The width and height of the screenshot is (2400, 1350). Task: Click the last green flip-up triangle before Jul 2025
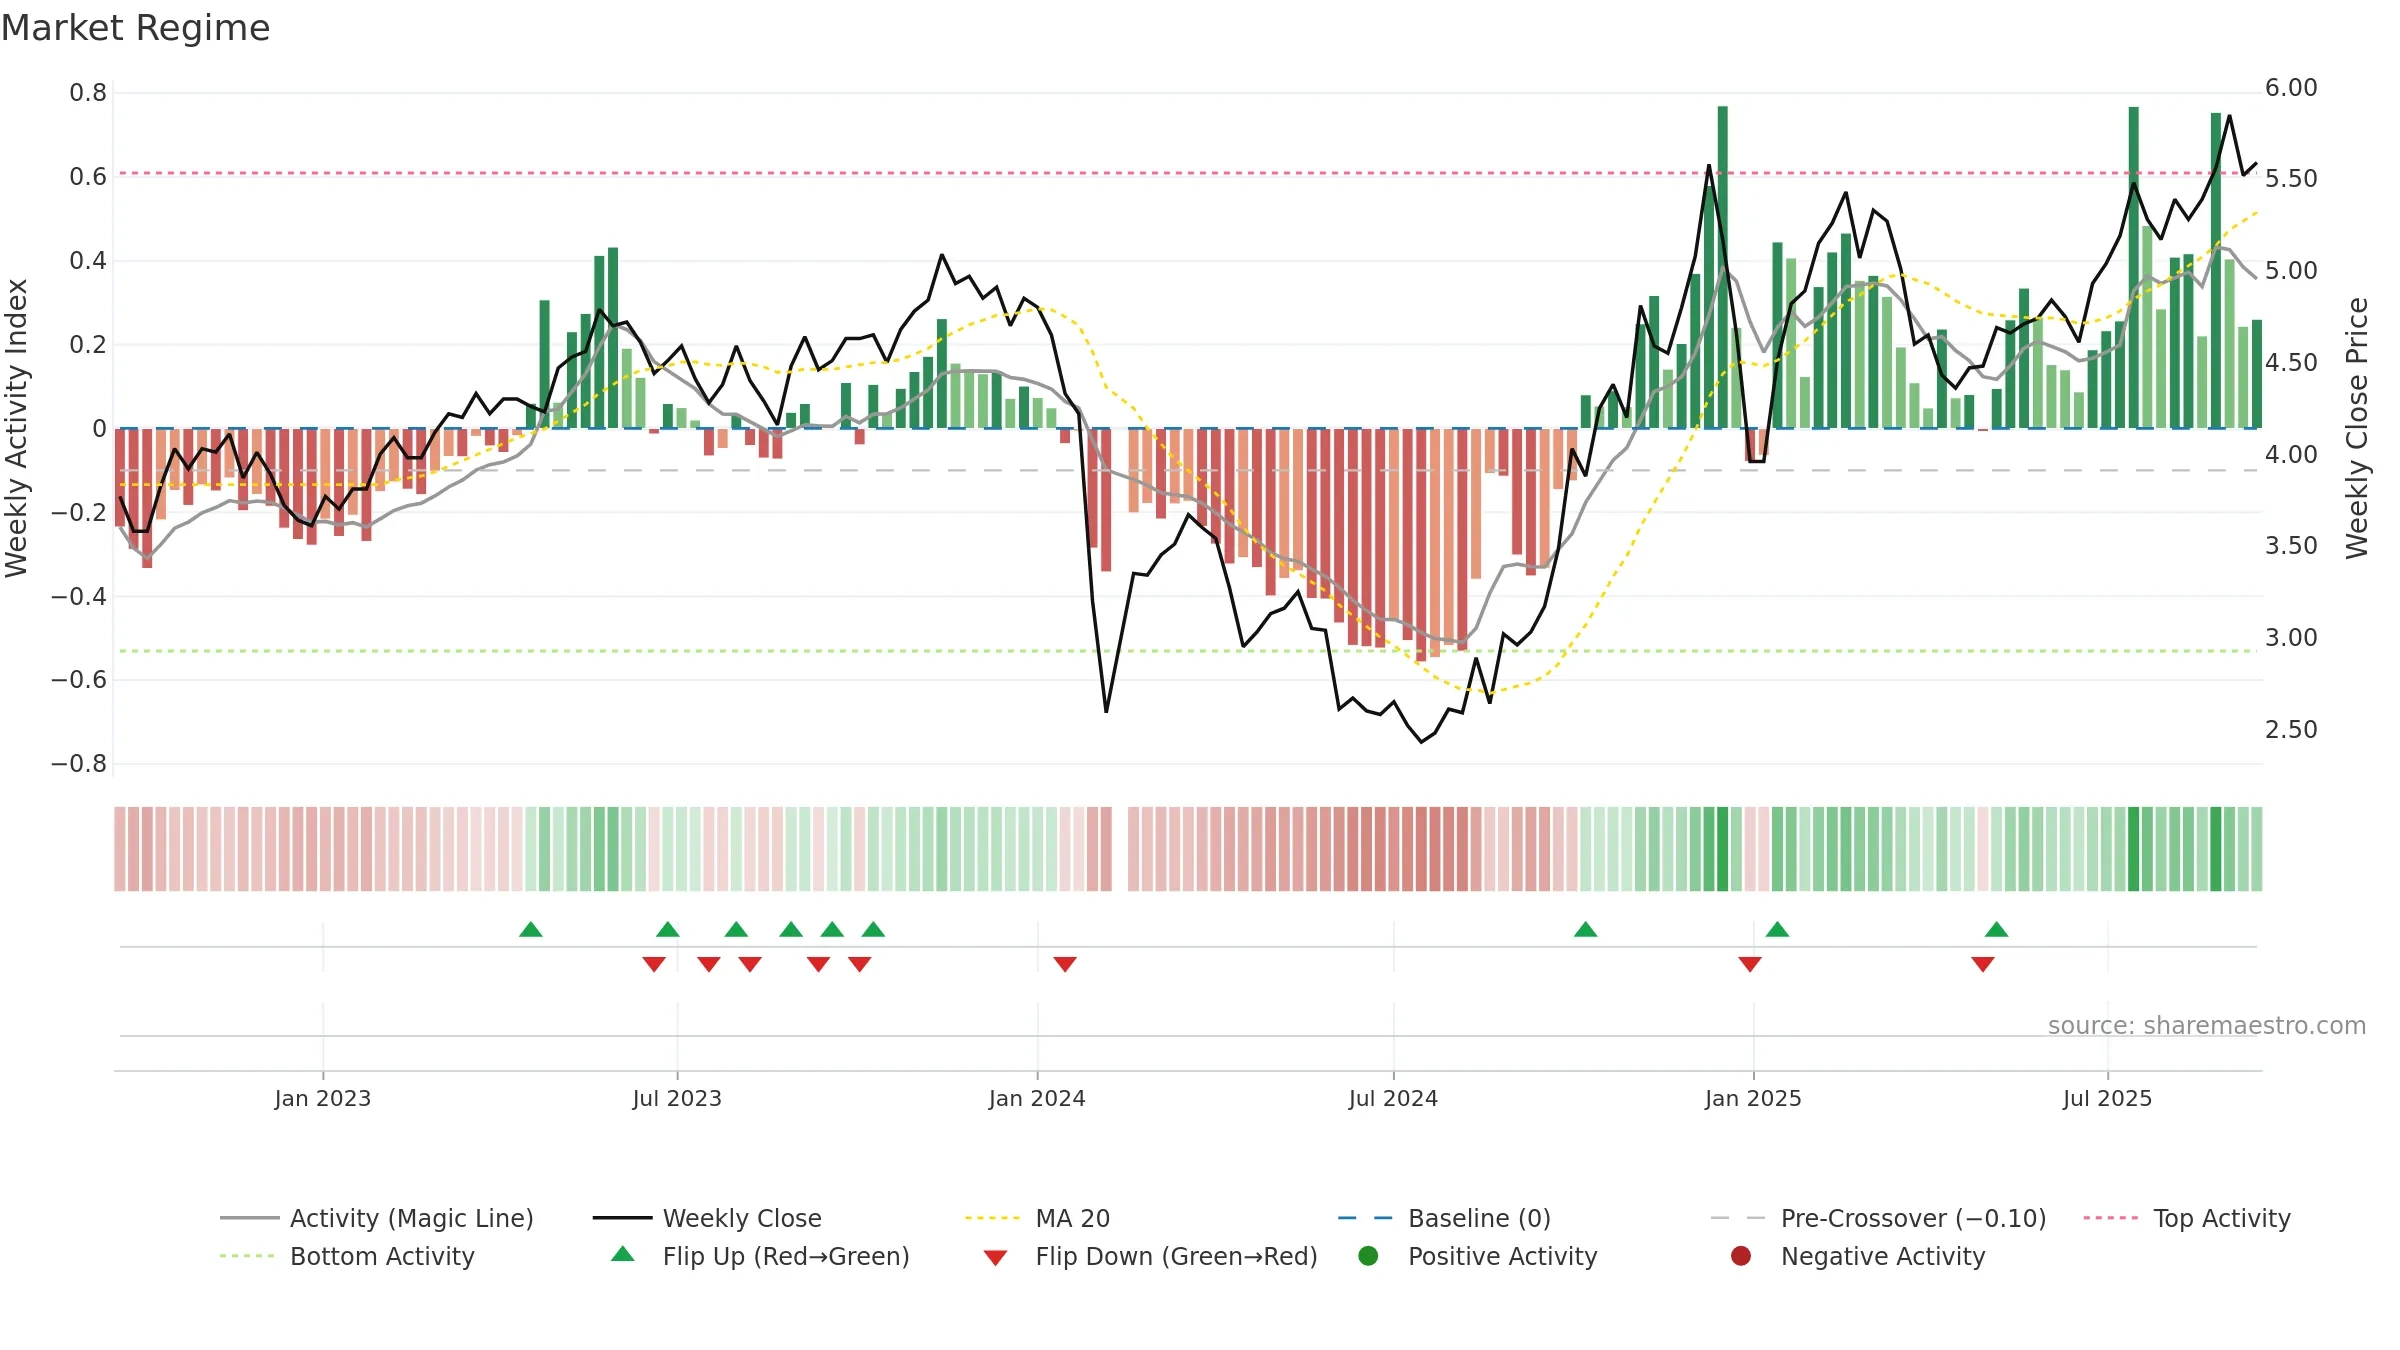[x=1997, y=929]
